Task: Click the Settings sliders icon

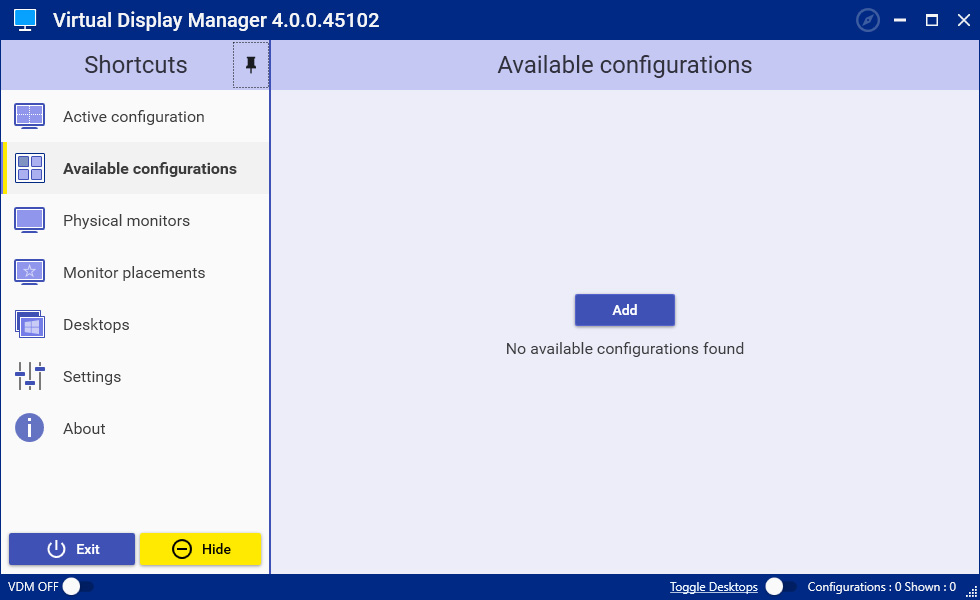Action: (29, 376)
